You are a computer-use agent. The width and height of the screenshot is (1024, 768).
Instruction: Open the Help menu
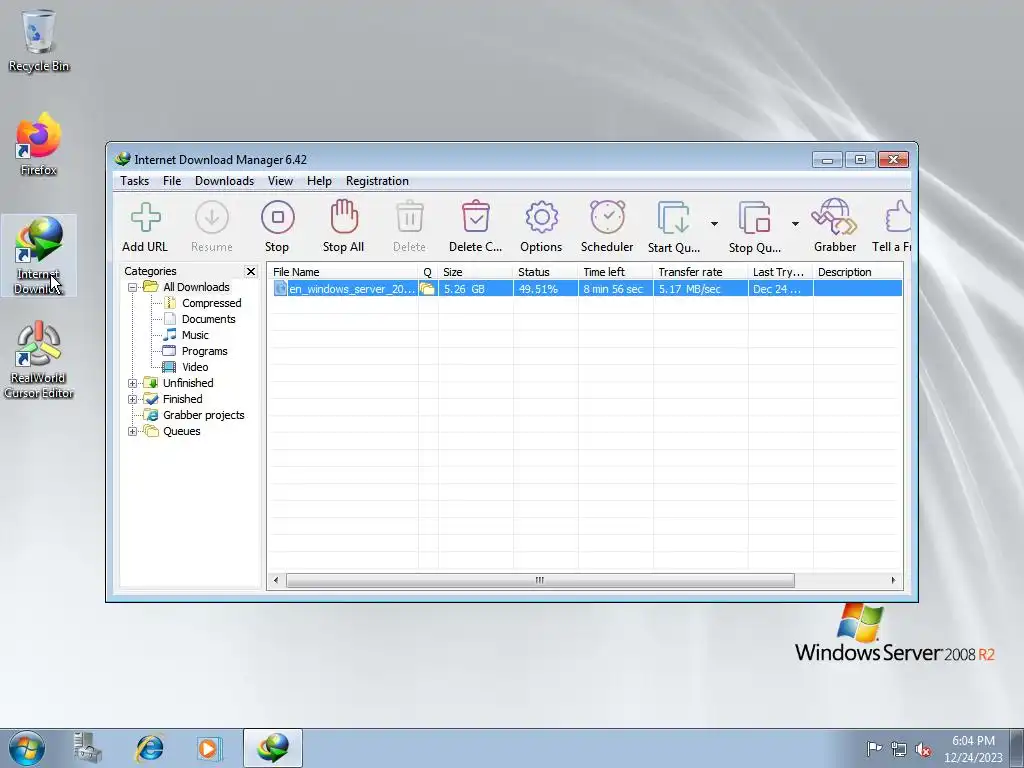(319, 181)
